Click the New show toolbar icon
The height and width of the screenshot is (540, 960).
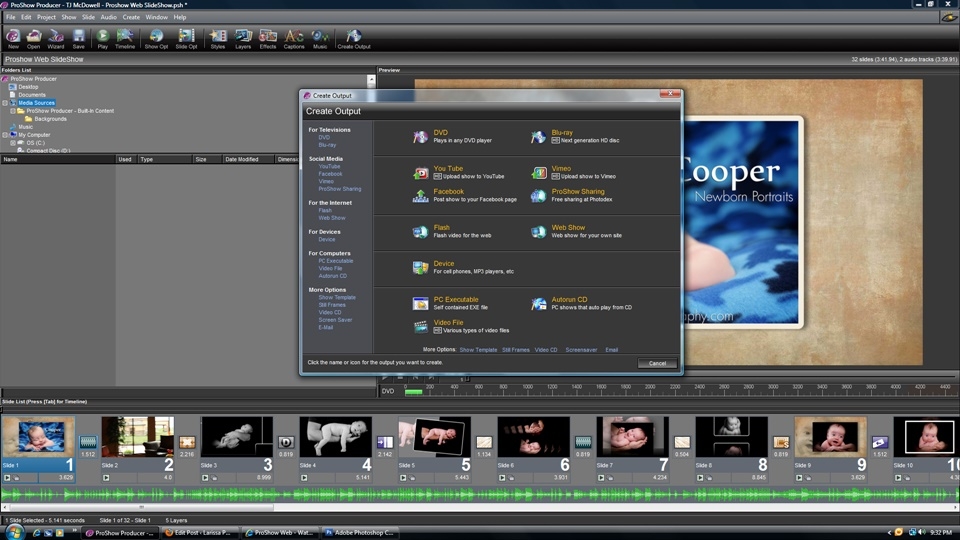[x=13, y=38]
